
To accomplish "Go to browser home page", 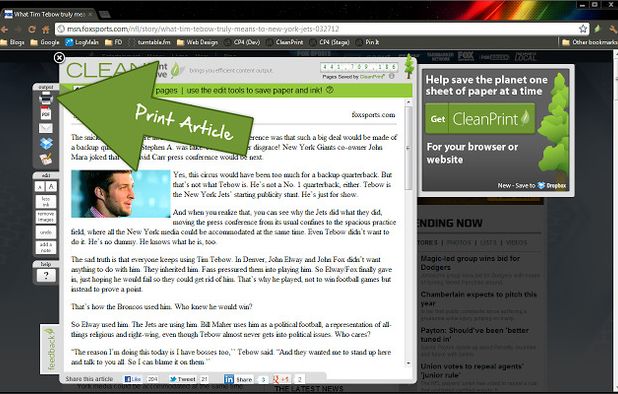I will click(46, 29).
